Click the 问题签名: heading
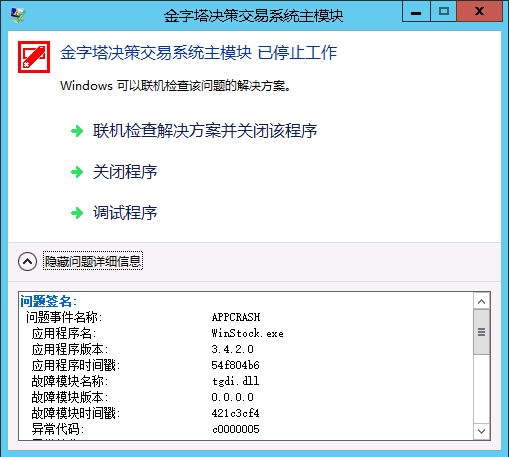The height and width of the screenshot is (457, 509). coord(48,301)
